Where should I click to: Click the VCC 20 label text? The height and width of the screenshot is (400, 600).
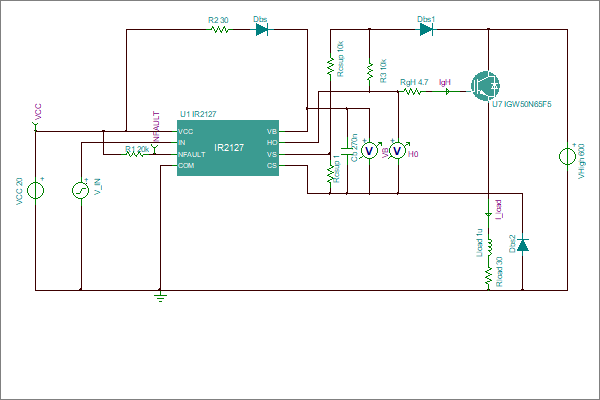click(x=20, y=191)
